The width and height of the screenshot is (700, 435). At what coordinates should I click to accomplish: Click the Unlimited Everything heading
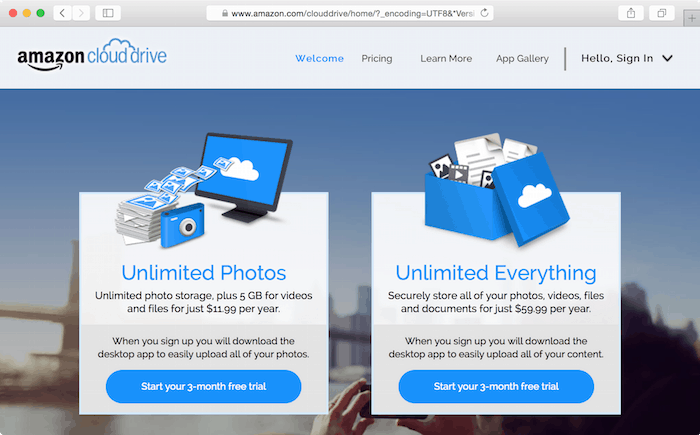(x=496, y=273)
